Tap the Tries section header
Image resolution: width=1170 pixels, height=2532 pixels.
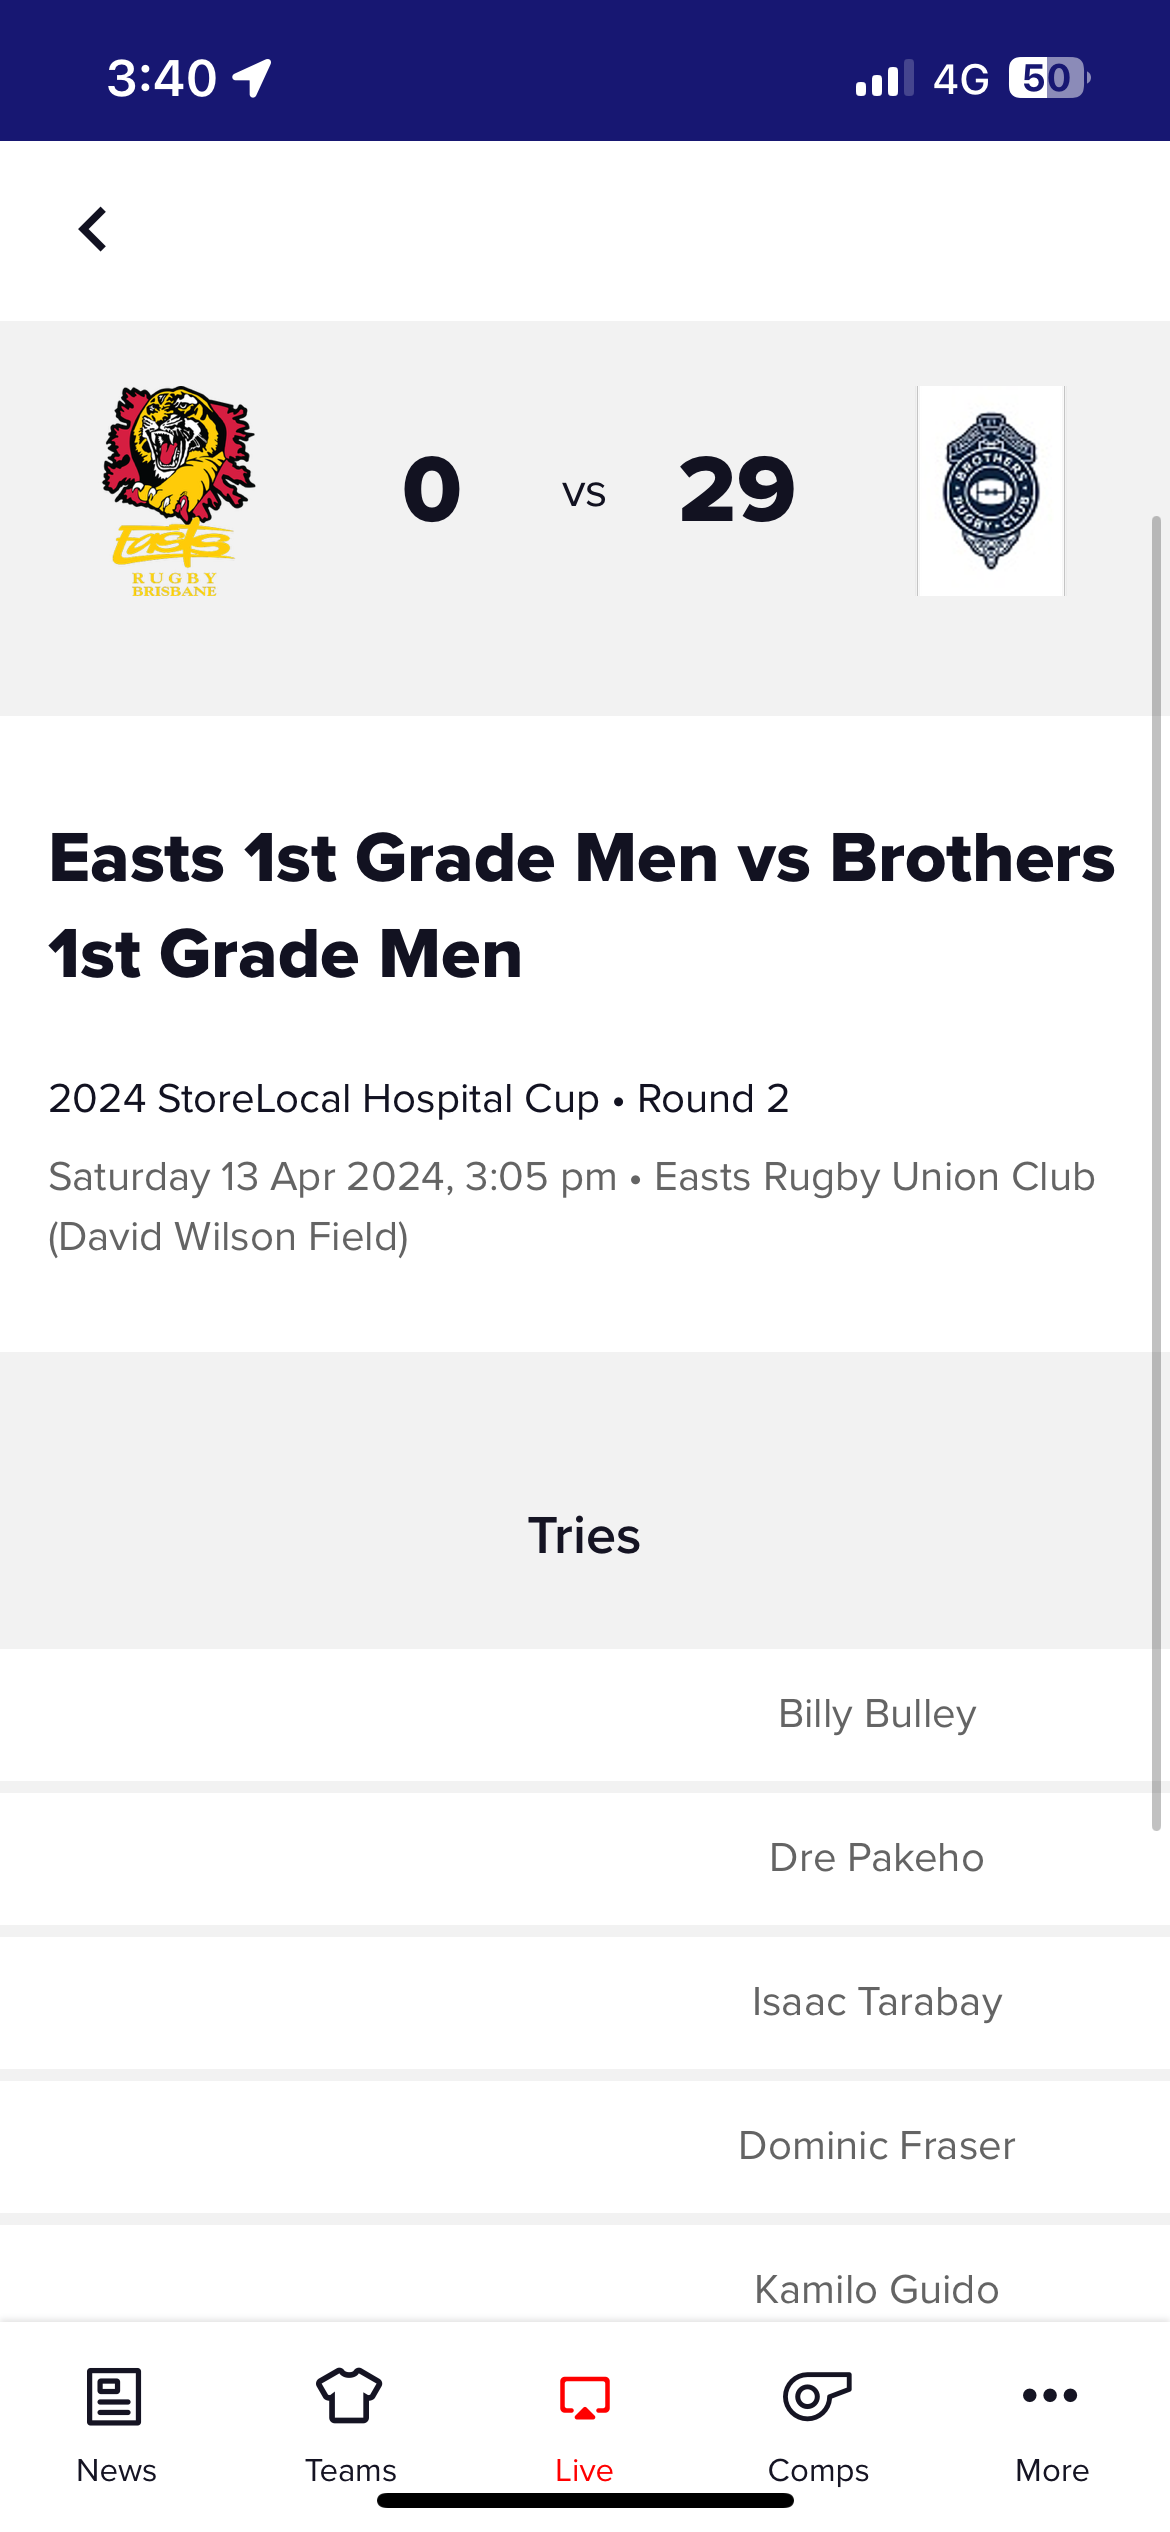(x=584, y=1536)
